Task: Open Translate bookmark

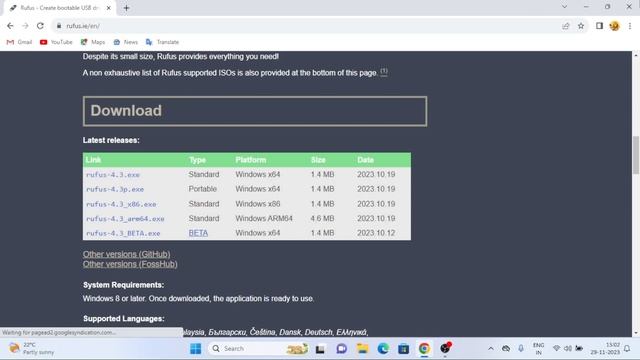Action: coord(162,42)
